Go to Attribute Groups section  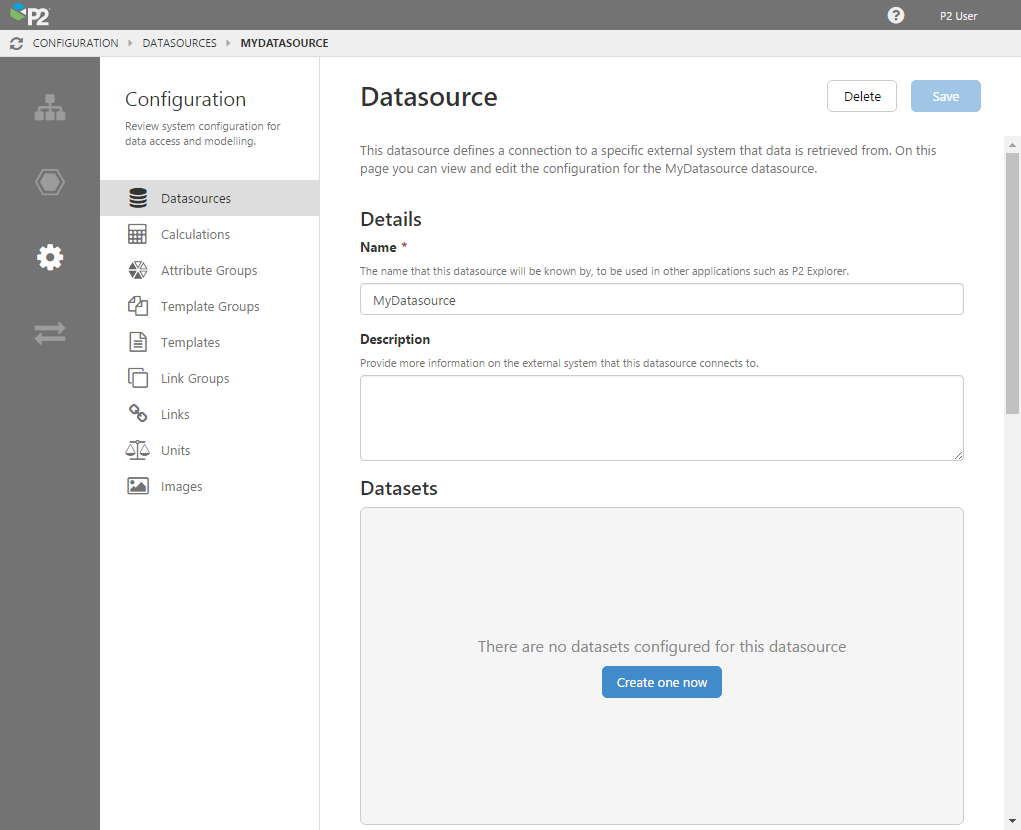(208, 270)
